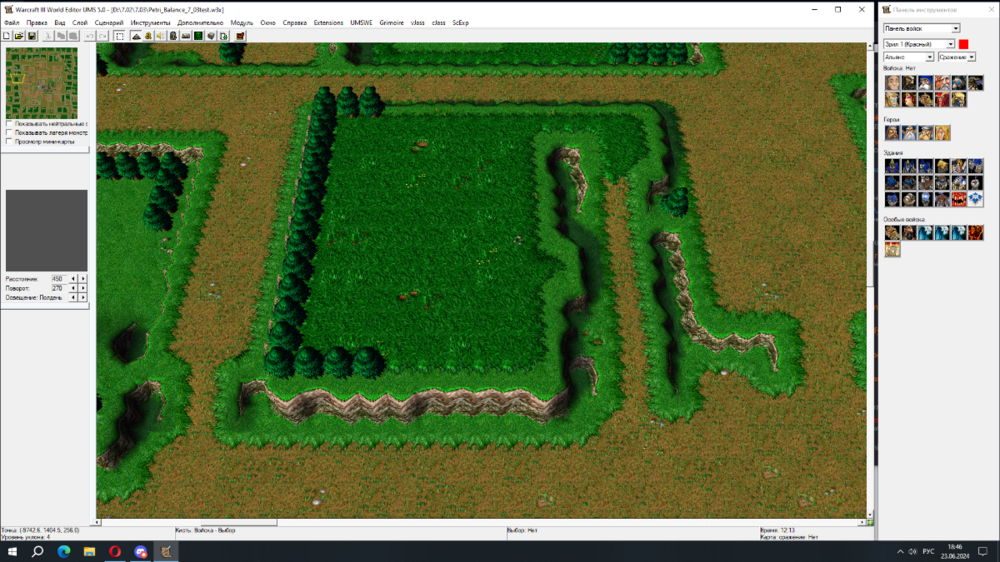Select the selection brush toolbar icon
This screenshot has height=562, width=1000.
point(119,36)
